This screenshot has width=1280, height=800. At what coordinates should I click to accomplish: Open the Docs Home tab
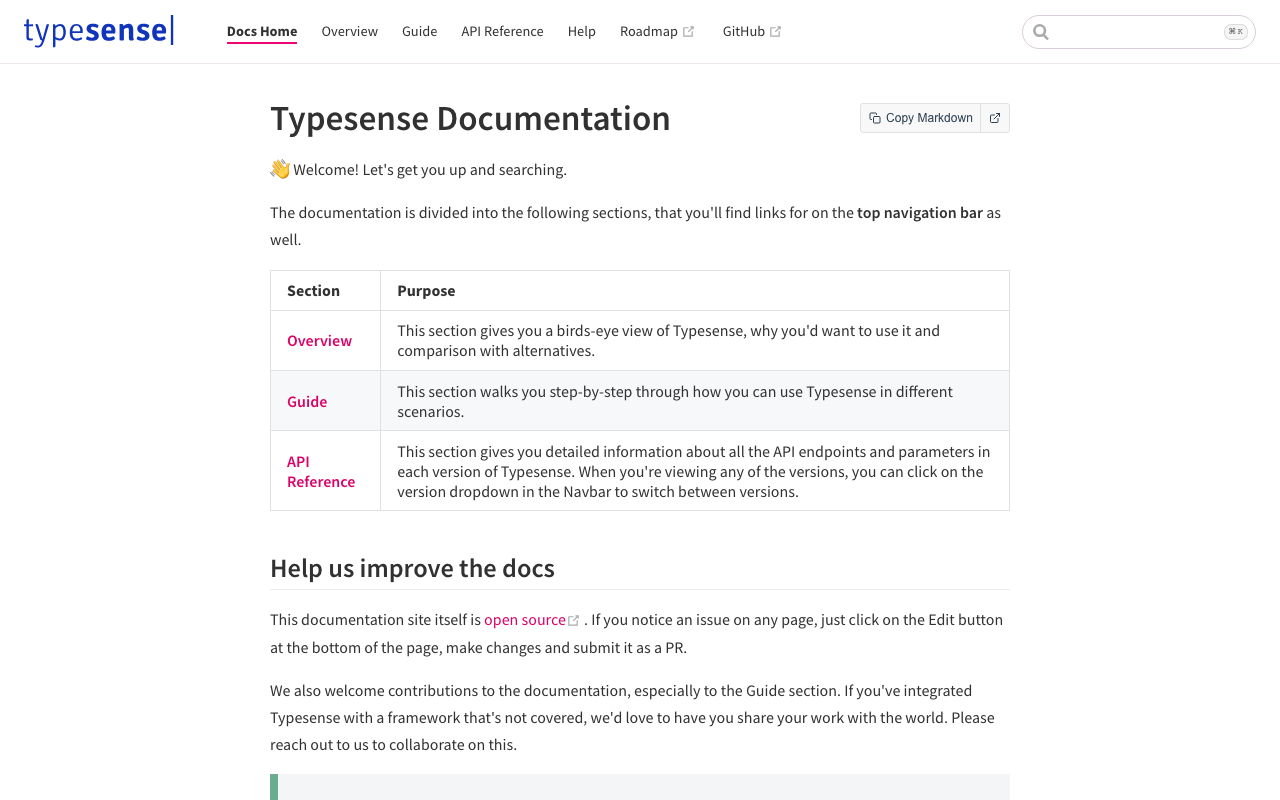(x=262, y=31)
